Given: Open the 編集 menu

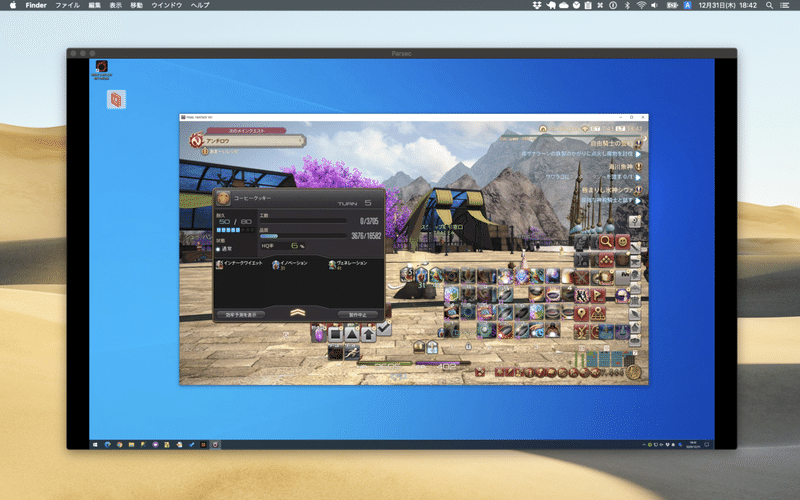Looking at the screenshot, I should point(94,5).
